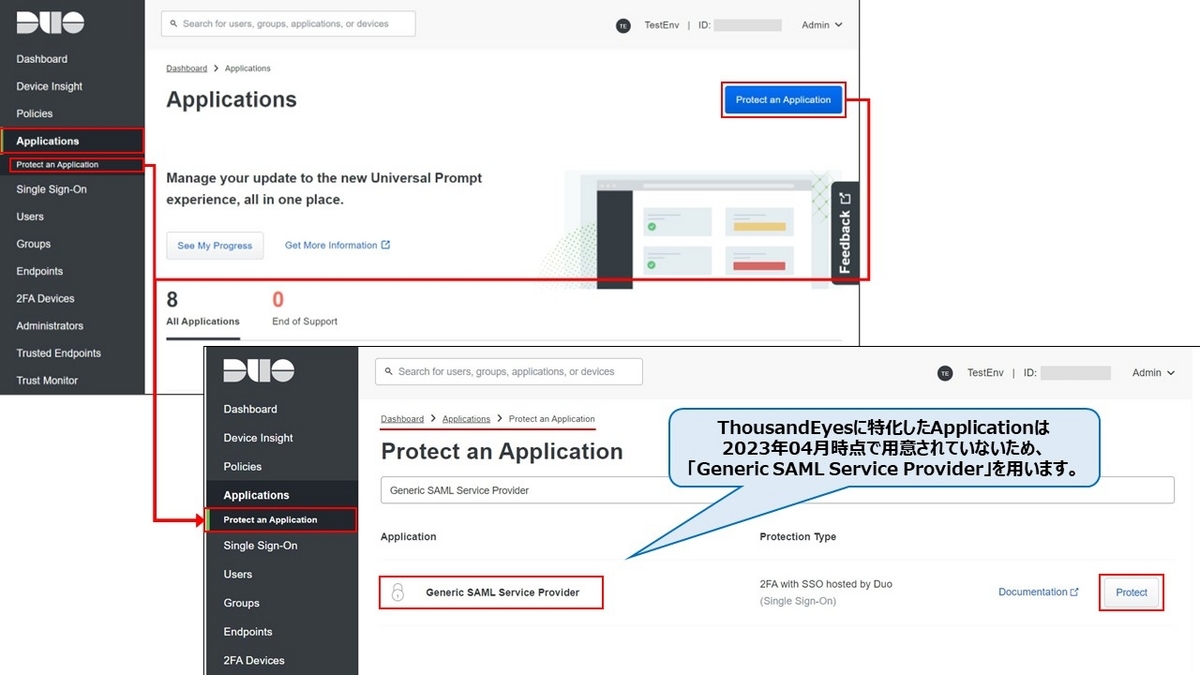Focus the search box in the top window
This screenshot has width=1200, height=675.
pos(288,24)
